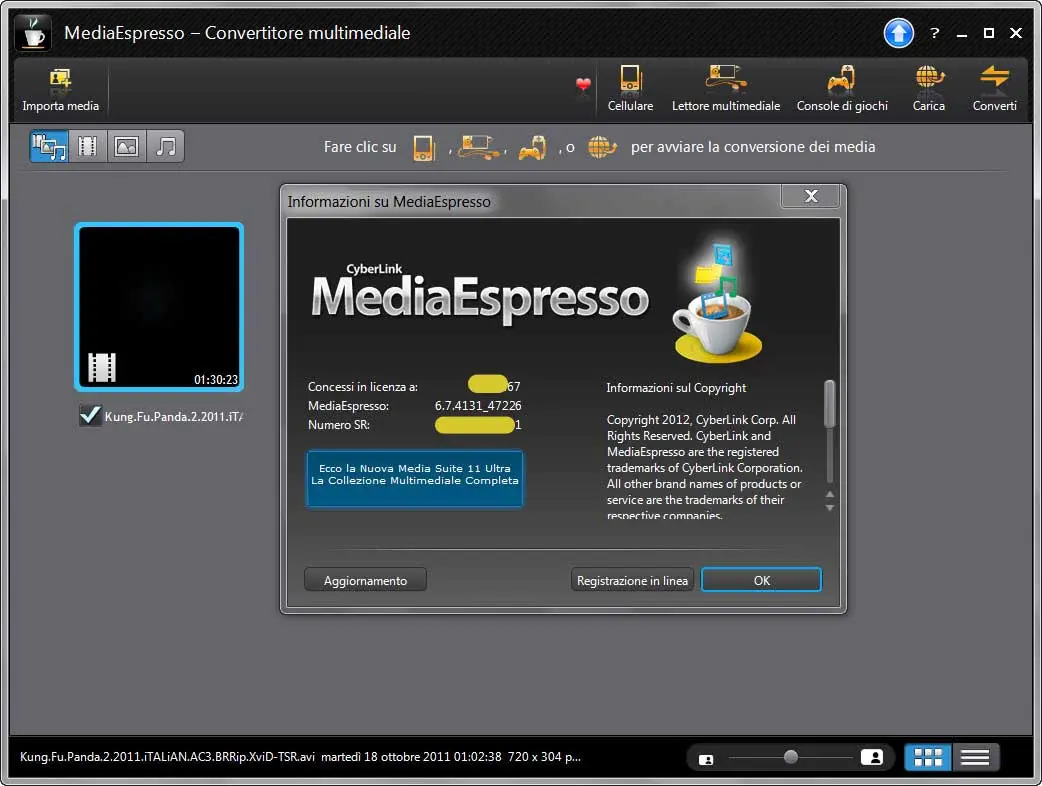Viewport: 1042px width, 786px height.
Task: Confirm the about dialog with OK
Action: click(x=762, y=580)
